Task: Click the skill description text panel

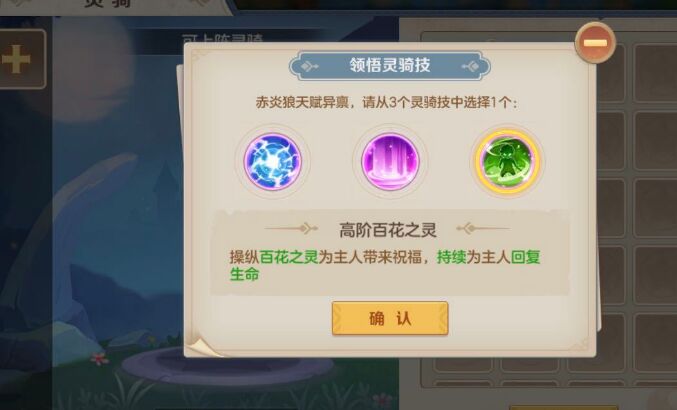Action: (x=390, y=253)
